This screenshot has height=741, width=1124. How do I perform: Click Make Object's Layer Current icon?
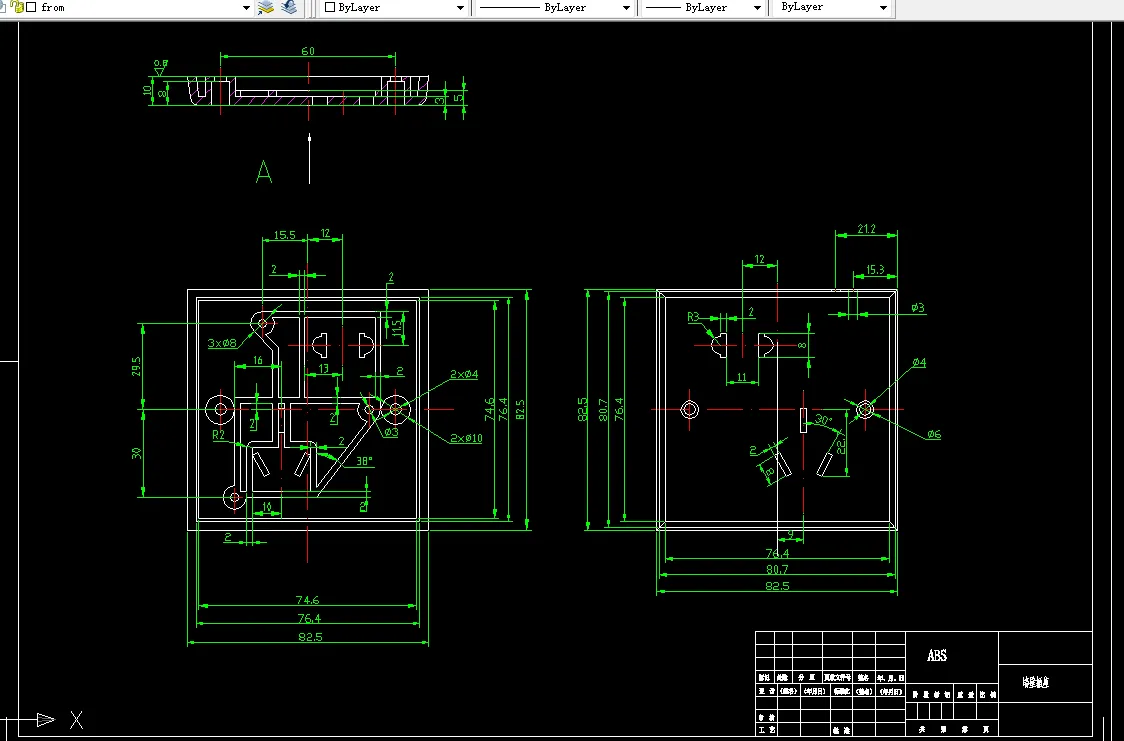[266, 7]
